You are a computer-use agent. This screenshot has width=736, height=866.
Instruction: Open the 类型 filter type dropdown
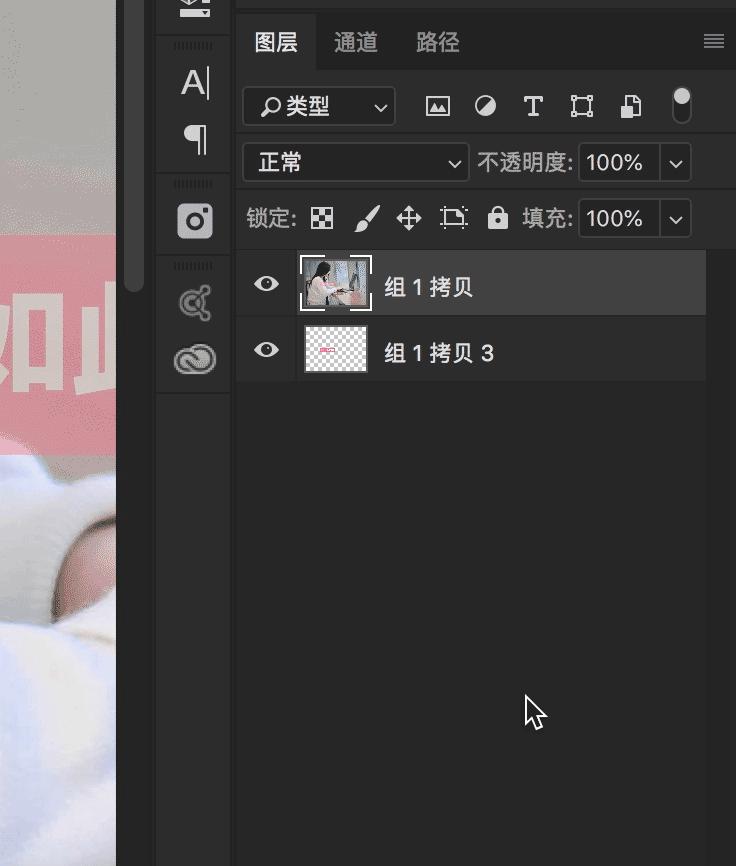click(x=319, y=106)
